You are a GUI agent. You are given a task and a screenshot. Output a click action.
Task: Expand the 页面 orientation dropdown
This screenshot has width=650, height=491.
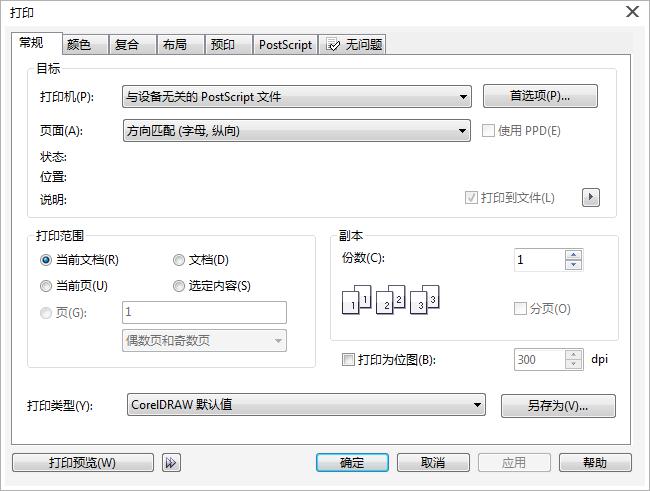297,131
